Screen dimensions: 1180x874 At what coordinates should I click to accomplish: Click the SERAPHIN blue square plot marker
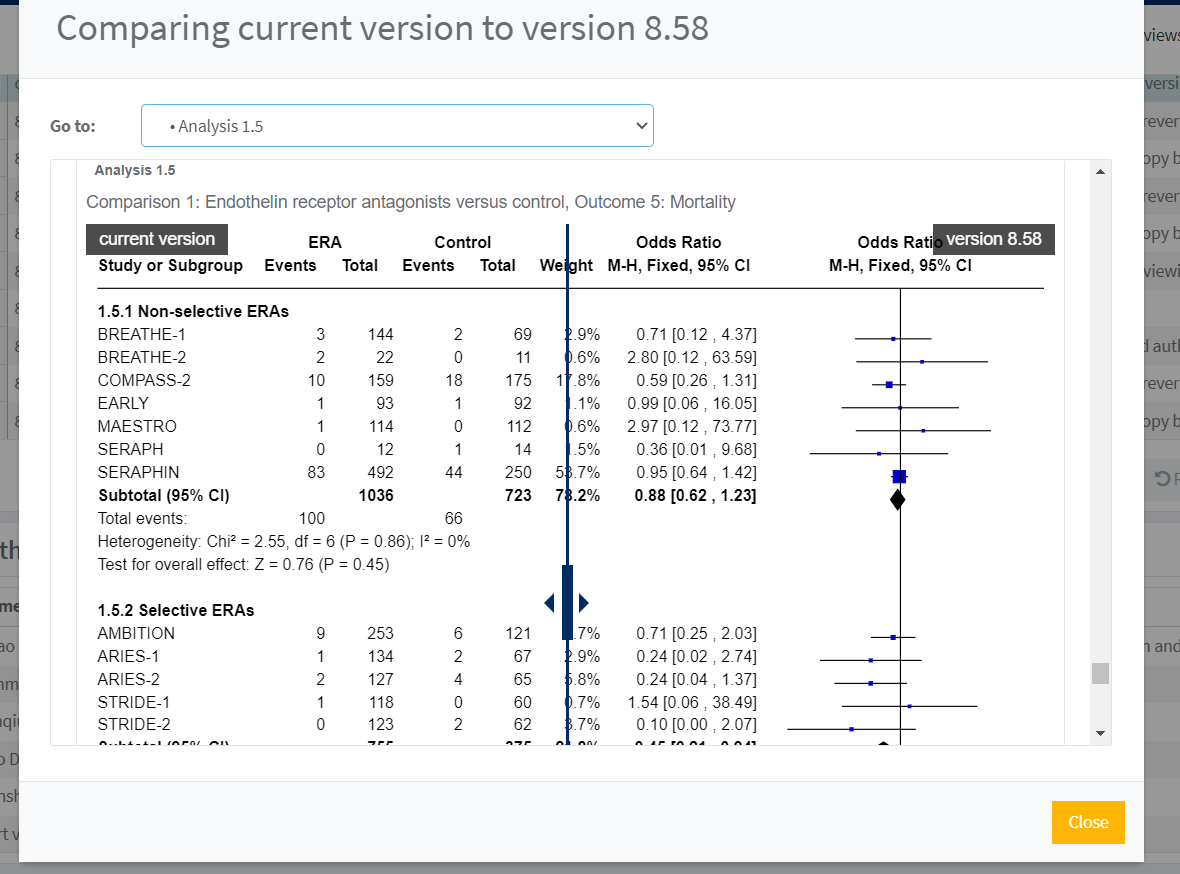click(899, 477)
